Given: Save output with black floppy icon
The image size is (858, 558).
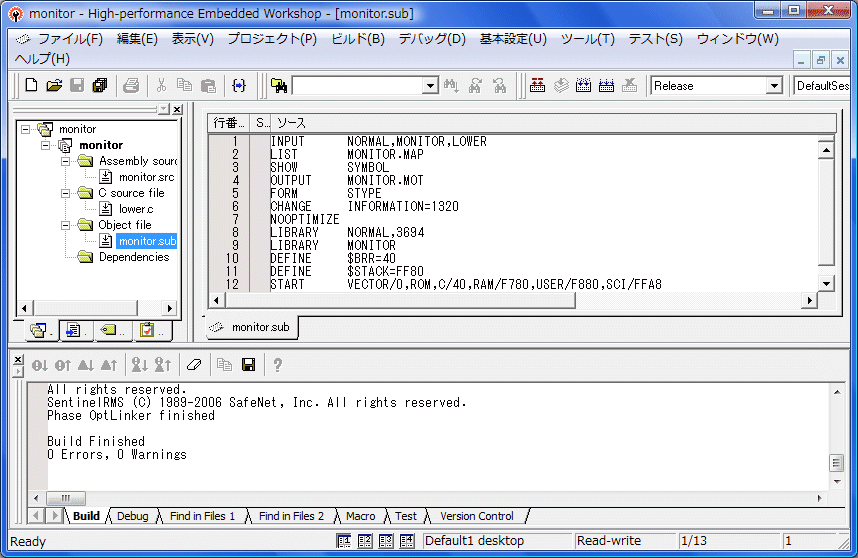Looking at the screenshot, I should coord(248,365).
